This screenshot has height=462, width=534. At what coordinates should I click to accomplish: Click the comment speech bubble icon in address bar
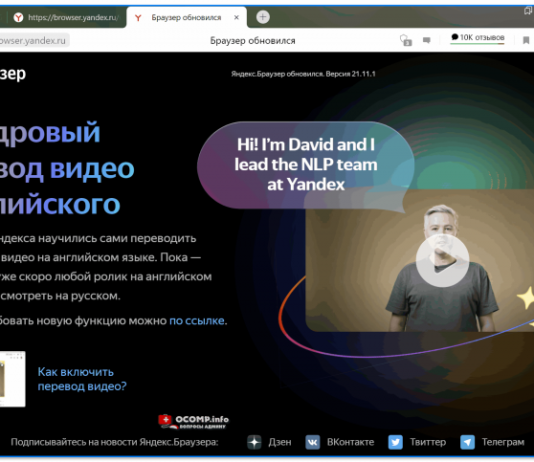[426, 40]
